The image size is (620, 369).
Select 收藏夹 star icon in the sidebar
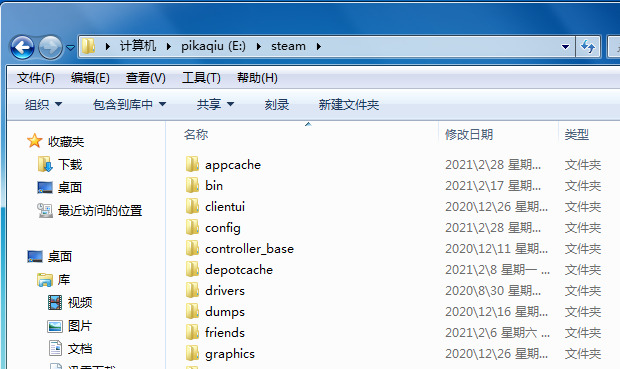(x=34, y=141)
